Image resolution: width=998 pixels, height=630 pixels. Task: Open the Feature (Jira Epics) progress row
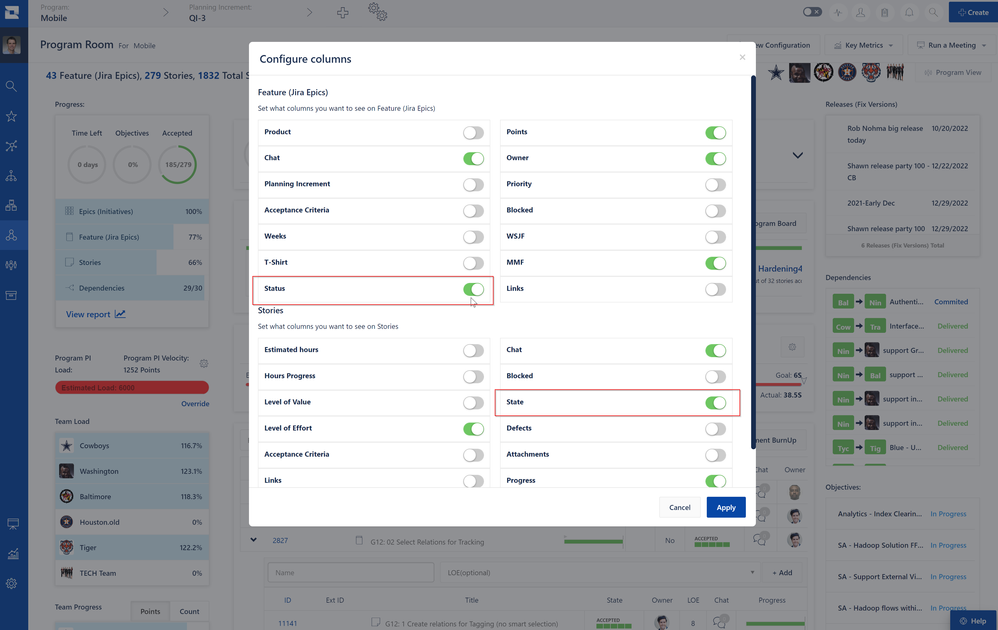point(132,237)
